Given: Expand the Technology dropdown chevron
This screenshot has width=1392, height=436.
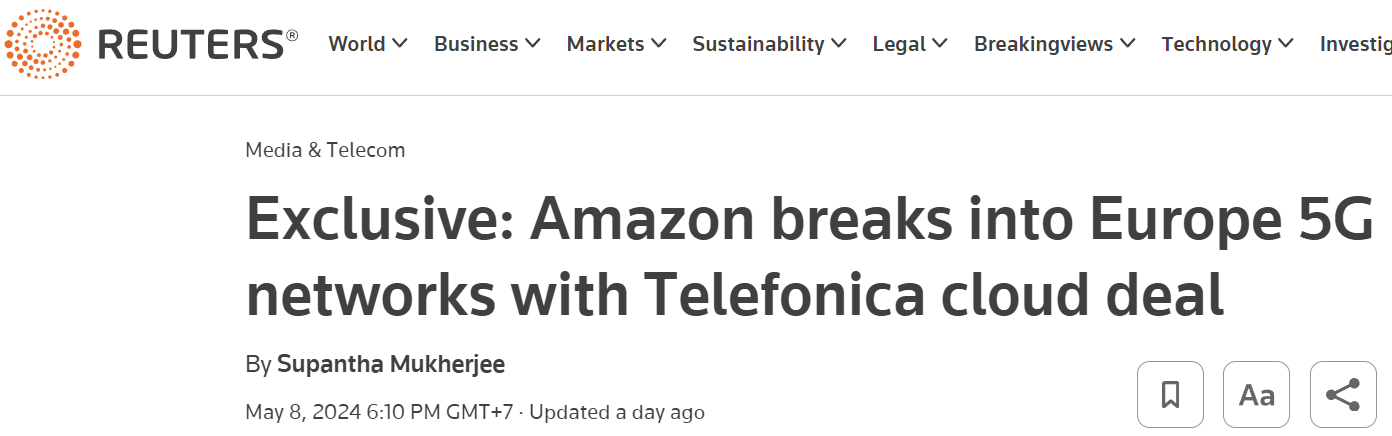Looking at the screenshot, I should (1286, 44).
